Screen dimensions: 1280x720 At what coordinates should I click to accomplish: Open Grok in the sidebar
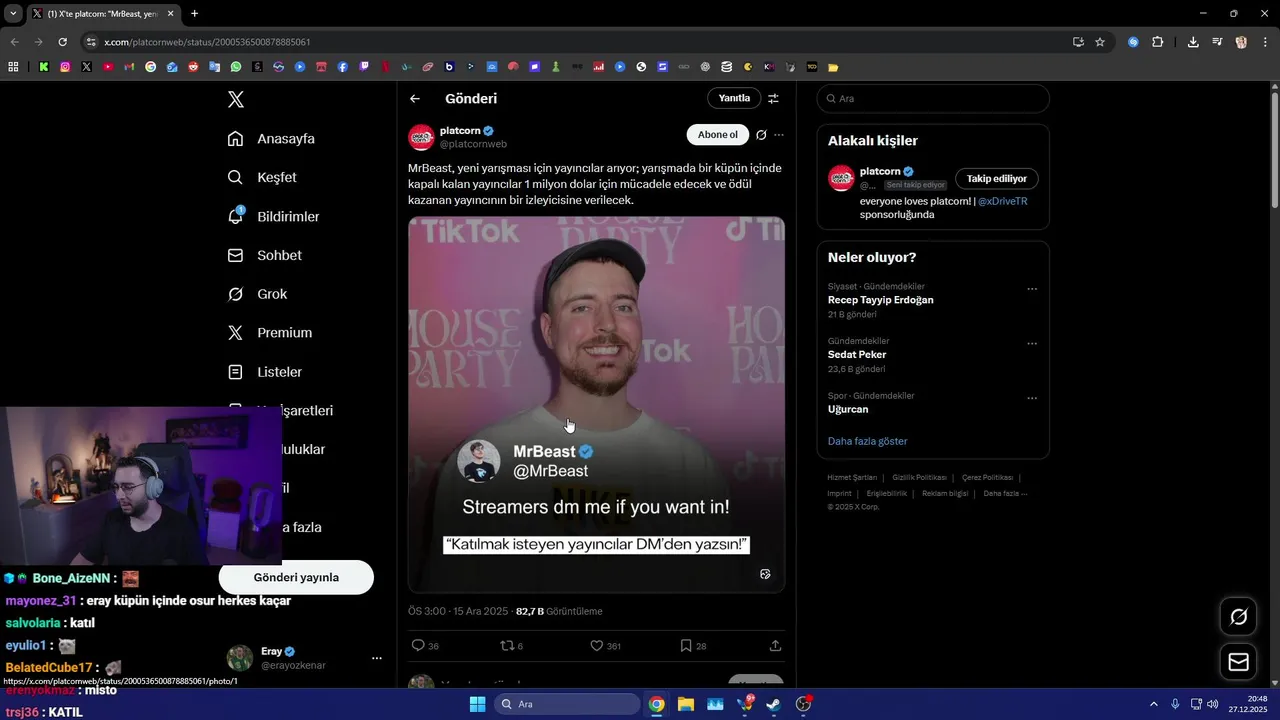[257, 294]
